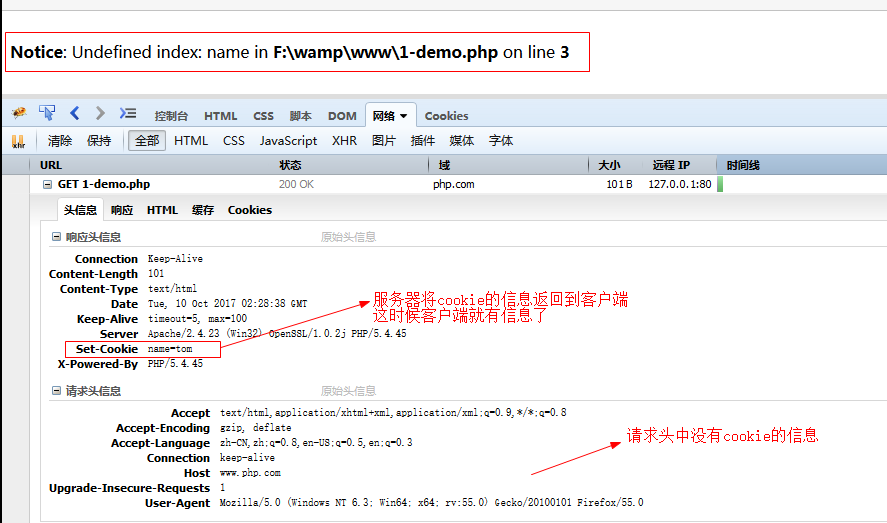The image size is (887, 523).
Task: Open the top-level Cookies panel tab
Action: point(446,116)
